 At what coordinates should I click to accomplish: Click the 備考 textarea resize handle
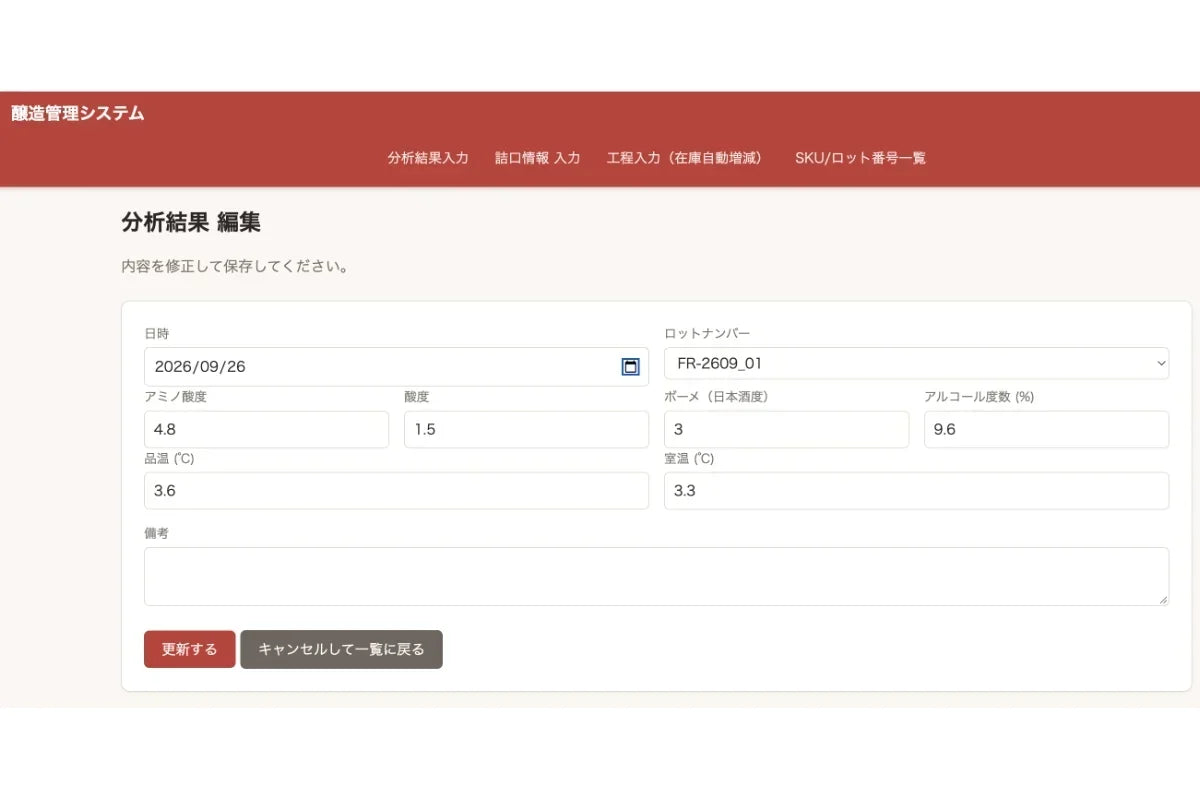pyautogui.click(x=1163, y=600)
